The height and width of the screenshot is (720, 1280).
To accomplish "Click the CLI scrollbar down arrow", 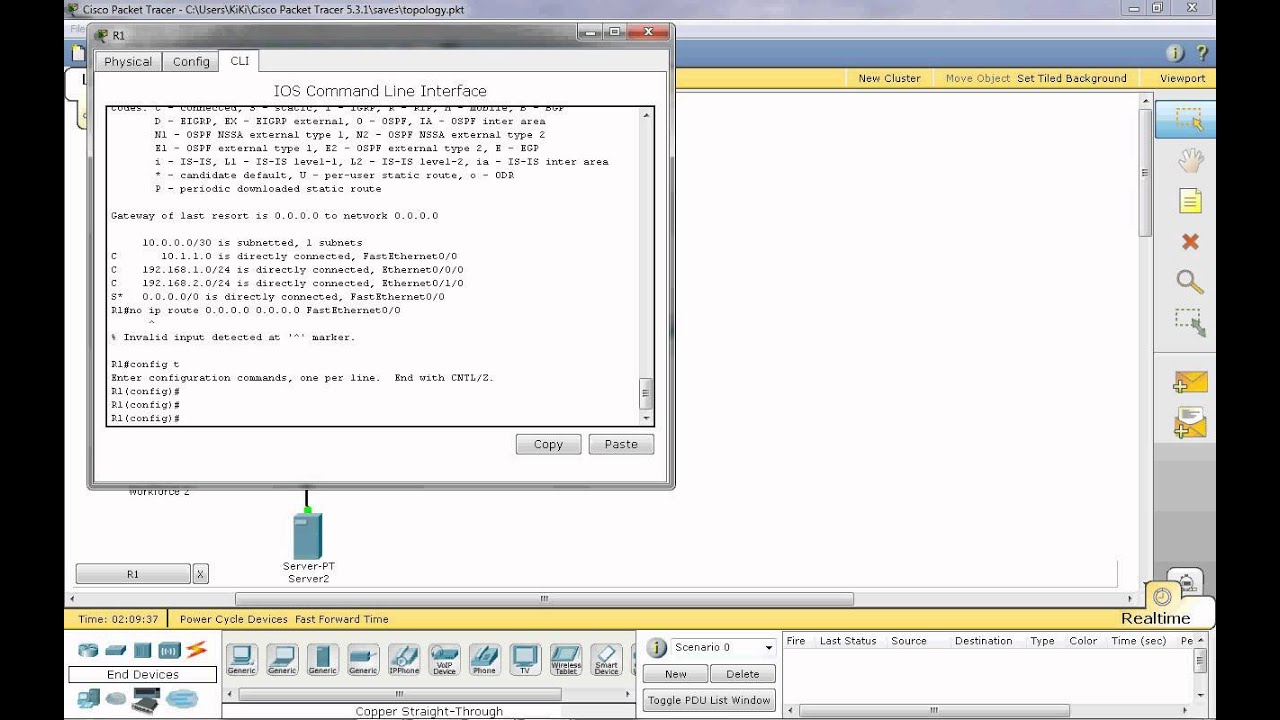I will pos(646,418).
